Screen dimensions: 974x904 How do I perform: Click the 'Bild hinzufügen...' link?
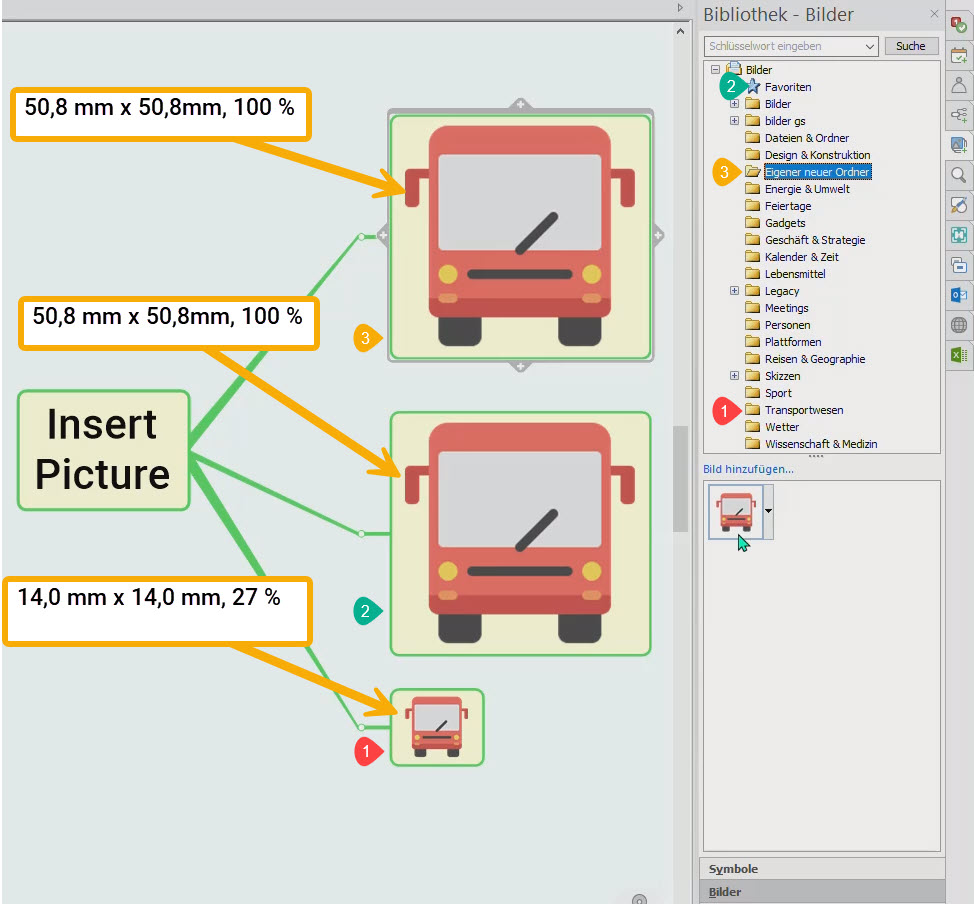pos(748,469)
